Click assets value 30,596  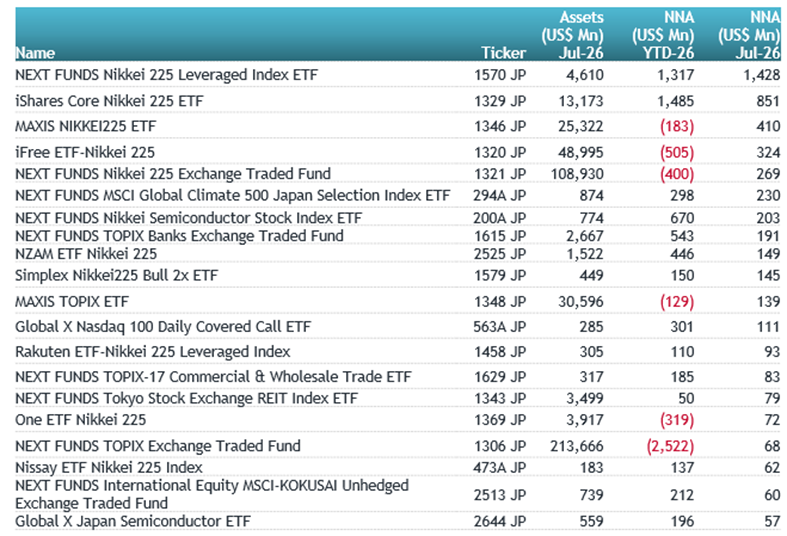581,302
